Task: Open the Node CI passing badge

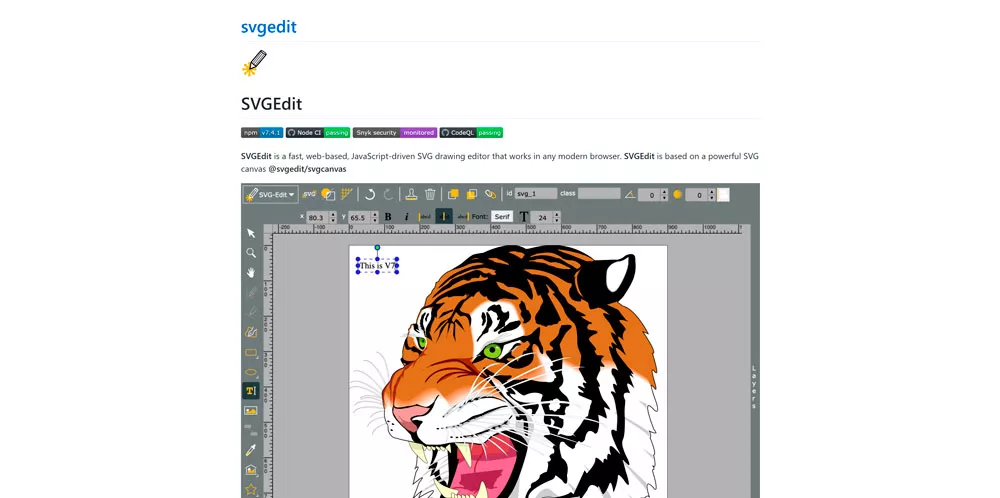Action: (x=318, y=133)
